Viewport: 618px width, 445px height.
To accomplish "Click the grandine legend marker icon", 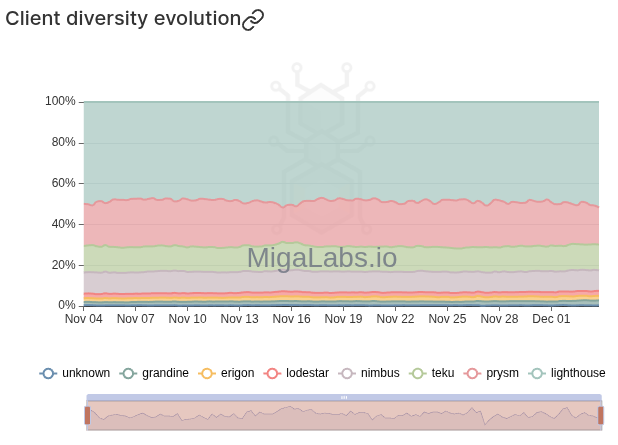I will coord(128,373).
